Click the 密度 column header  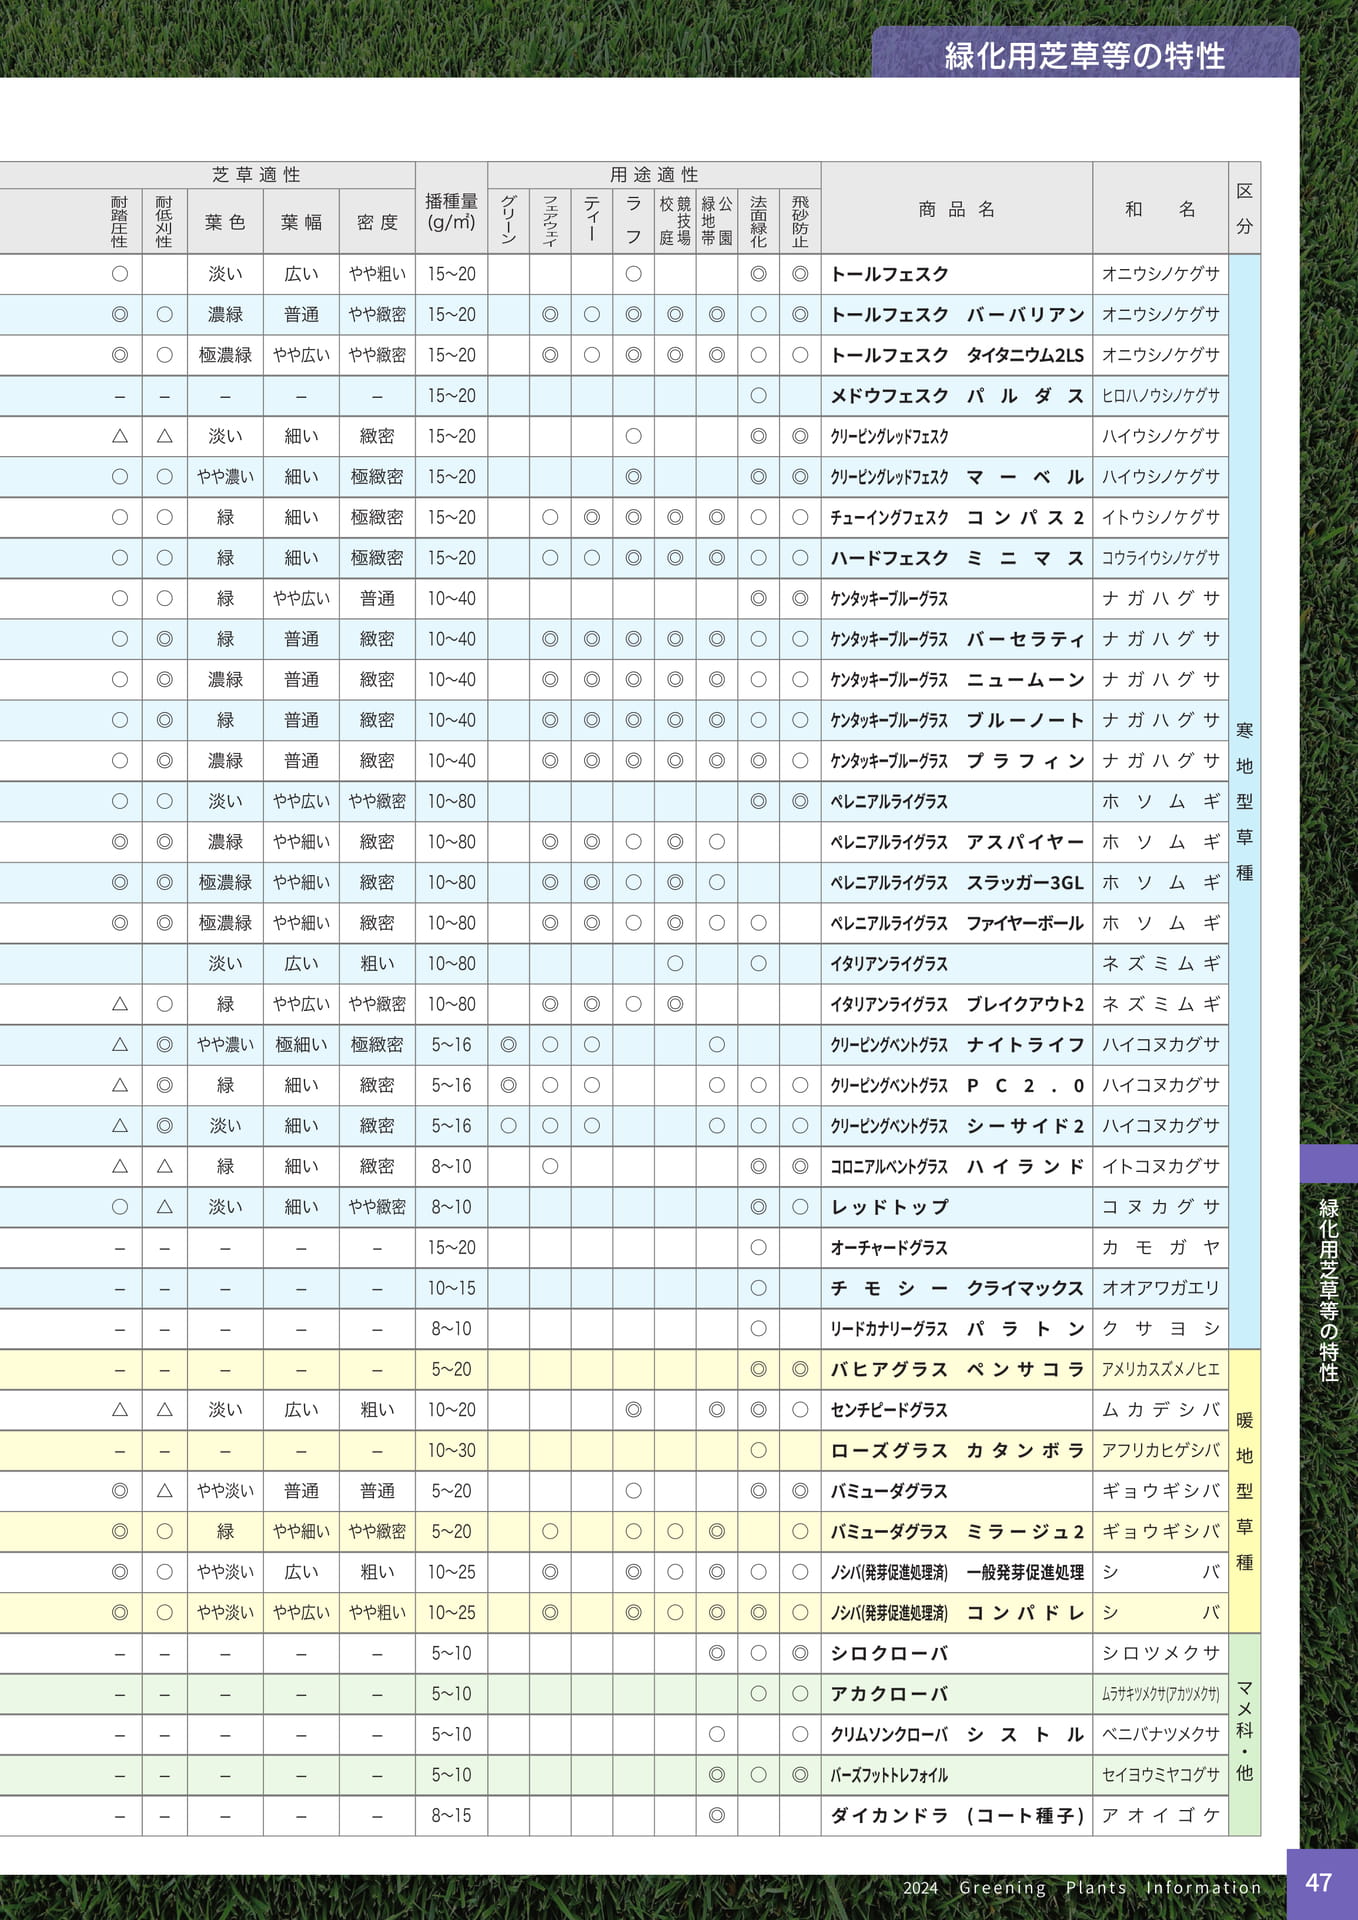[377, 222]
